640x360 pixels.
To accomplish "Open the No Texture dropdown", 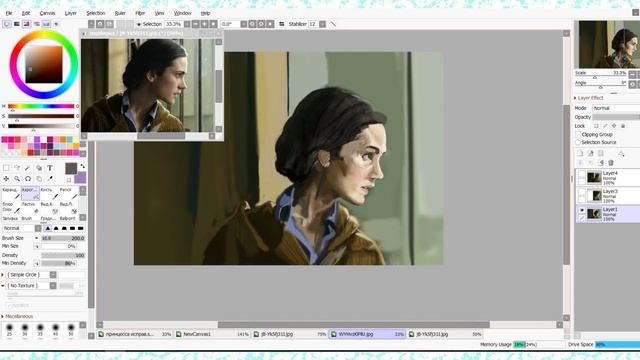I will (53, 286).
